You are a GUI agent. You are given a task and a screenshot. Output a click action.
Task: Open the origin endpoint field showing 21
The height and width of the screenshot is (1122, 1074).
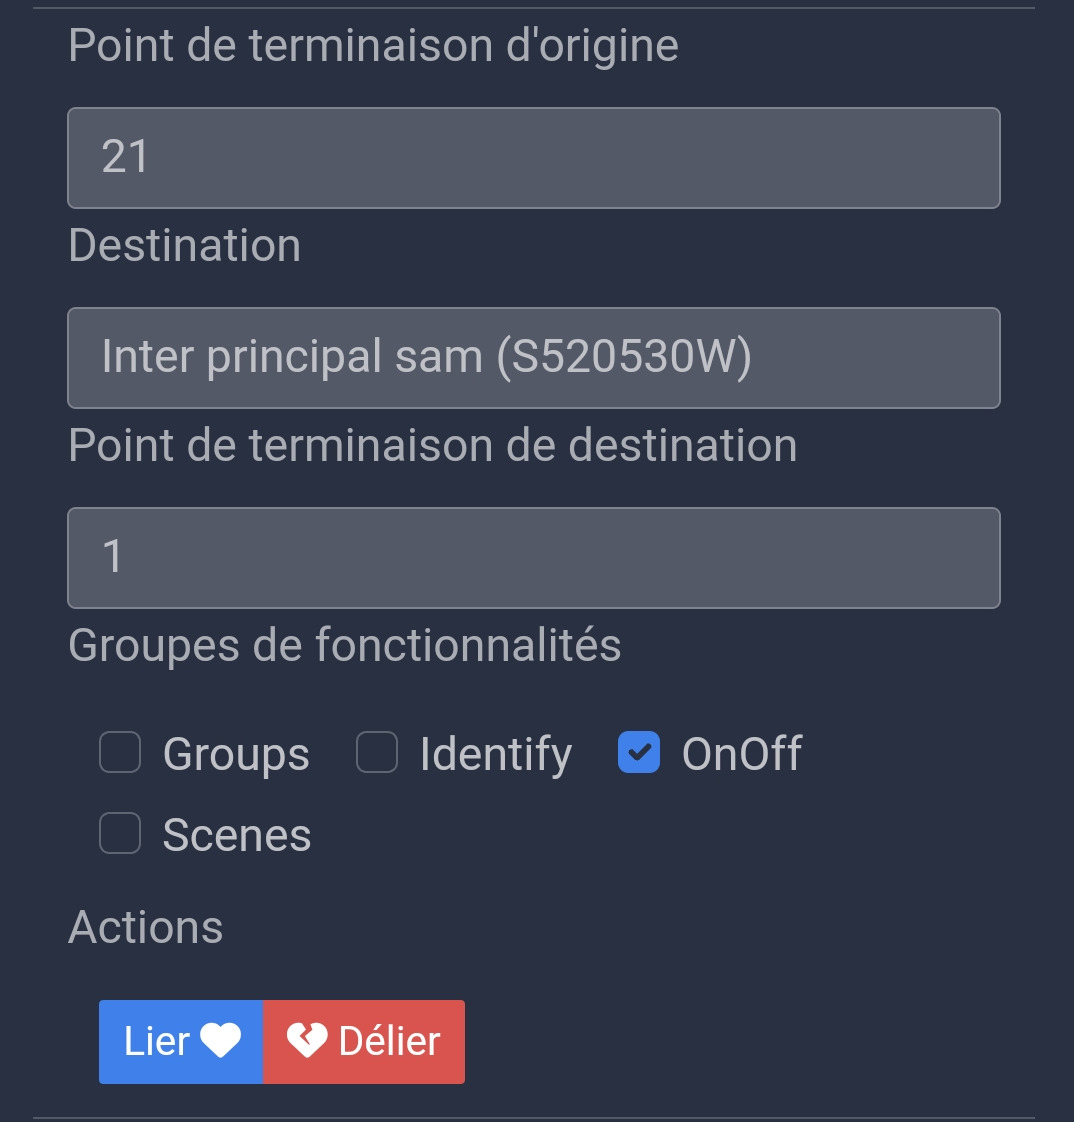(534, 158)
